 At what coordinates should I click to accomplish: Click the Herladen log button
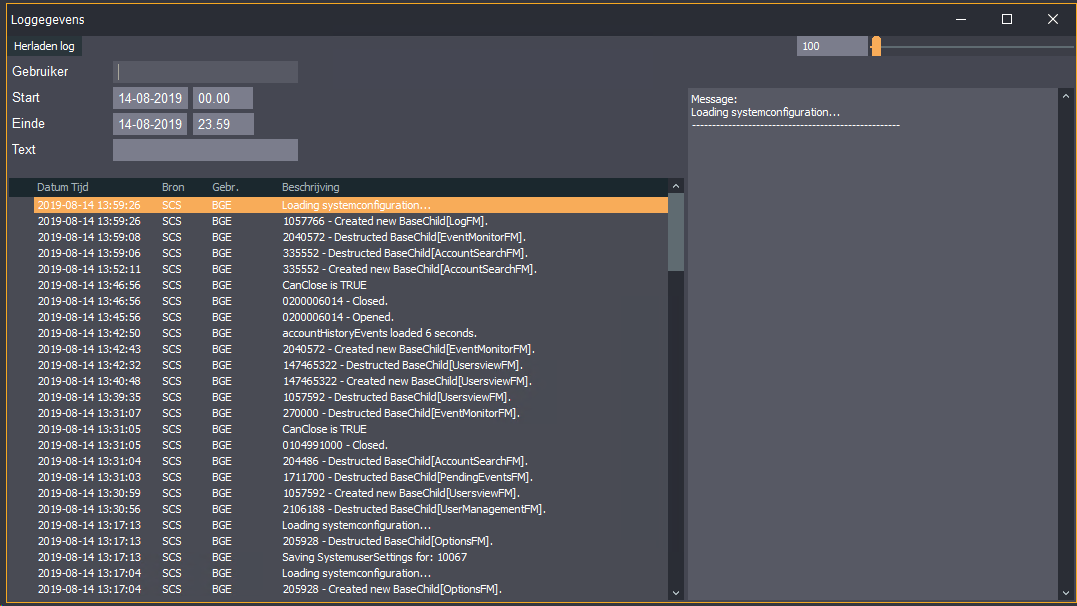(44, 46)
